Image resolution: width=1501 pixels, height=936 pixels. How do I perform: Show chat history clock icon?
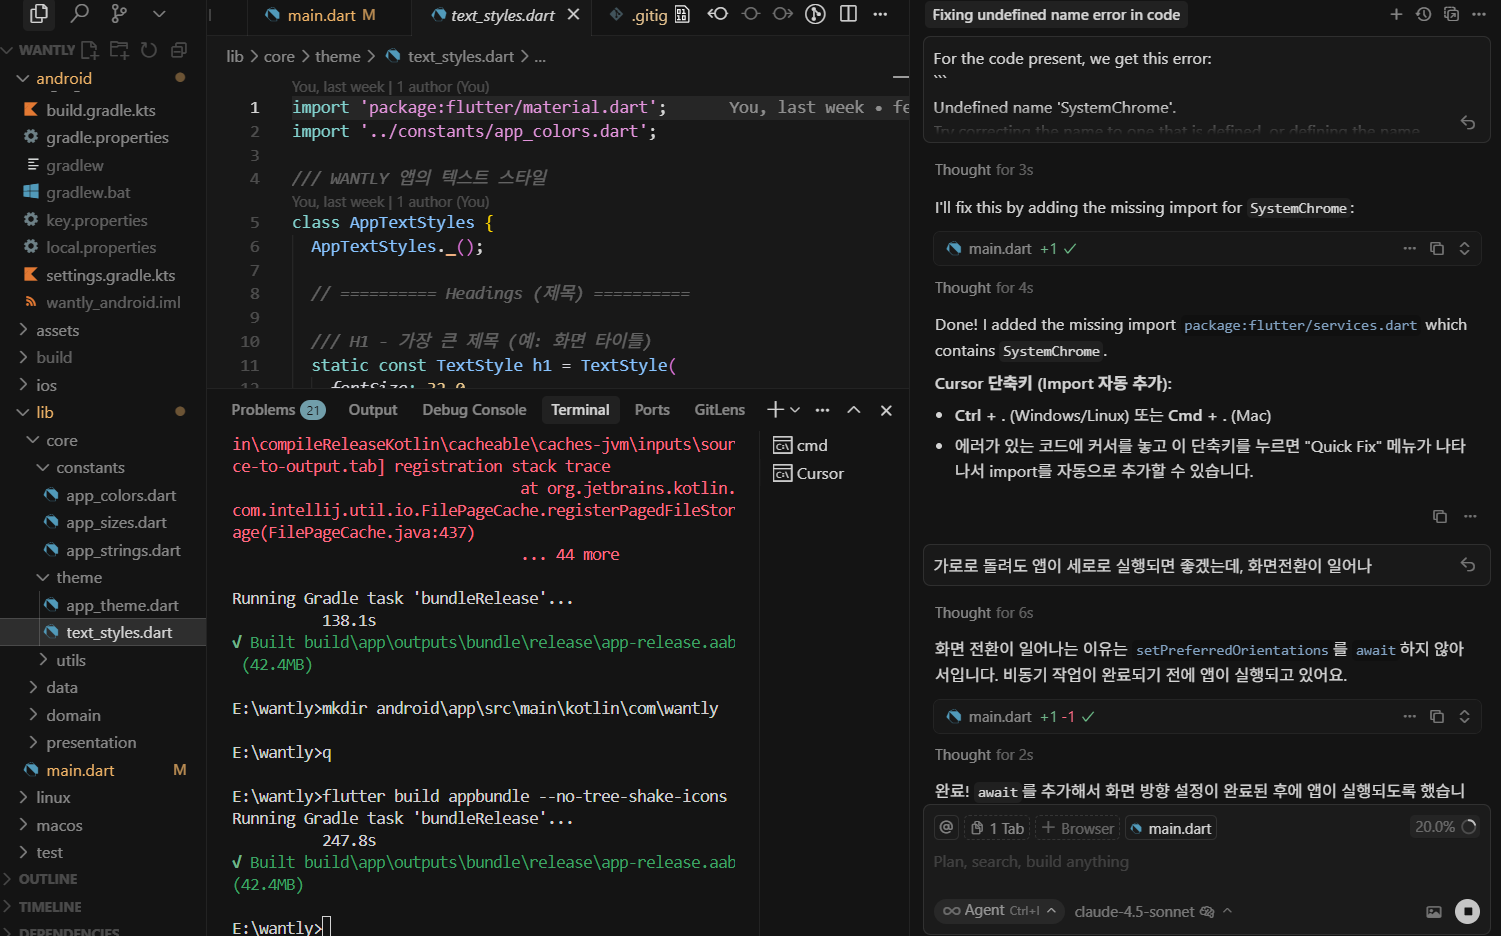pos(1424,14)
